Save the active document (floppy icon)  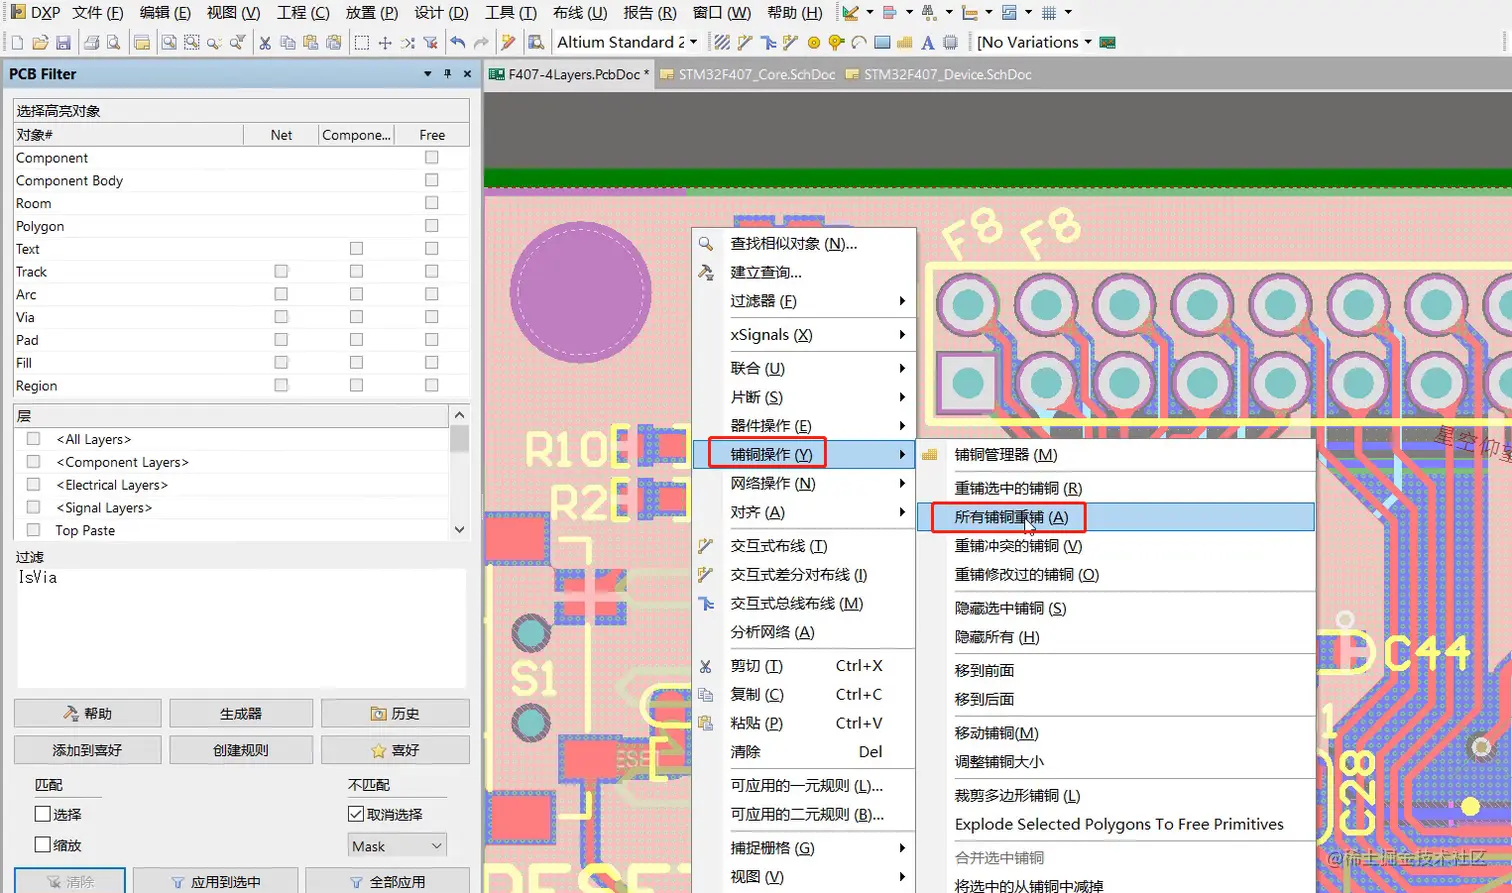click(x=63, y=42)
